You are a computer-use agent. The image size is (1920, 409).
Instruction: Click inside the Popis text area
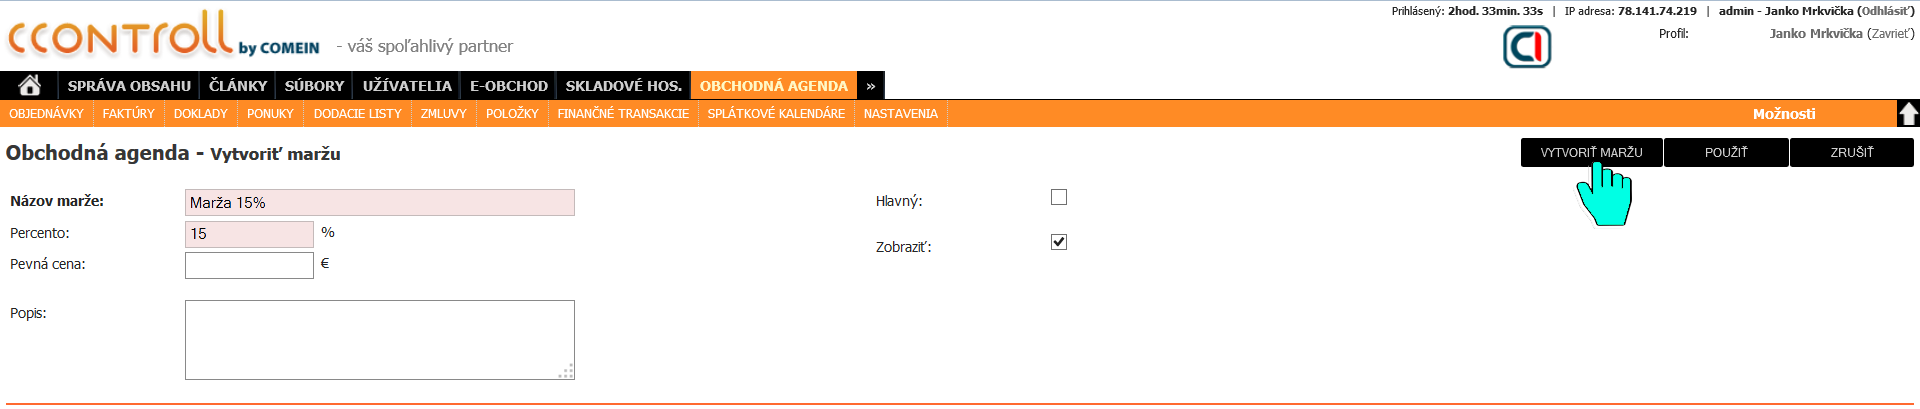tap(380, 340)
